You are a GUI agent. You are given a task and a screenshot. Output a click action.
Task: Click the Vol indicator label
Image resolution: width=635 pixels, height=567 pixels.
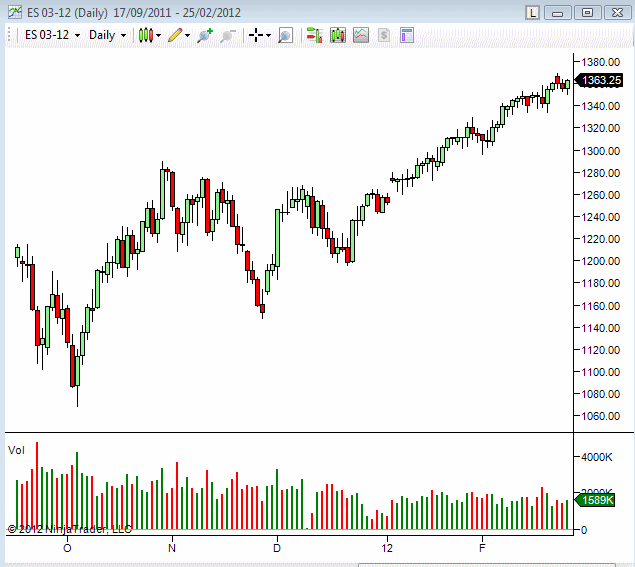tap(16, 450)
